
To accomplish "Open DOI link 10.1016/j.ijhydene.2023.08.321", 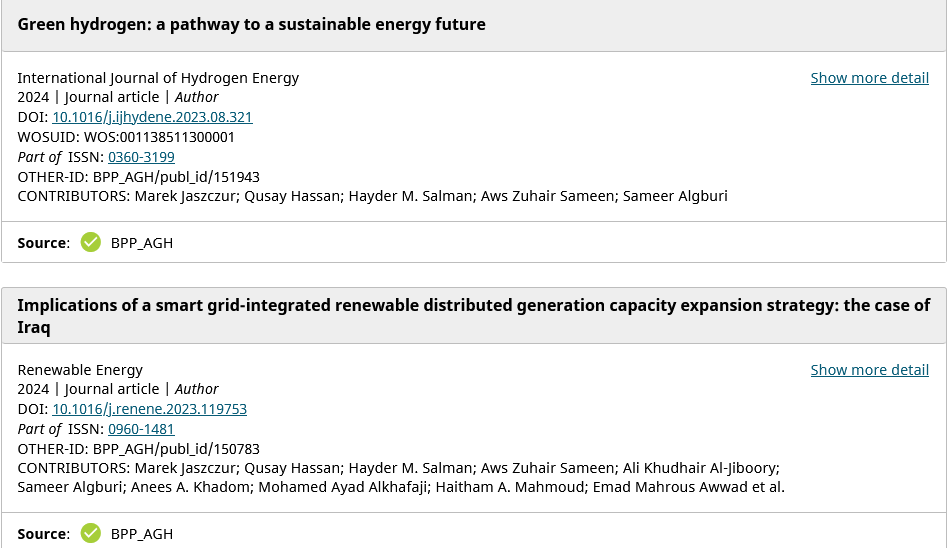I will point(152,117).
